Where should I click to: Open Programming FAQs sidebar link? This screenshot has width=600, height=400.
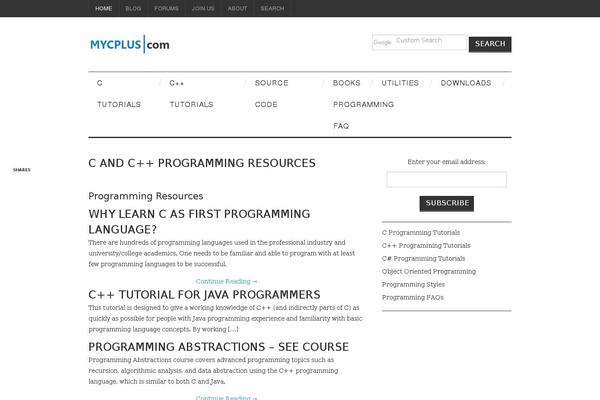point(412,297)
